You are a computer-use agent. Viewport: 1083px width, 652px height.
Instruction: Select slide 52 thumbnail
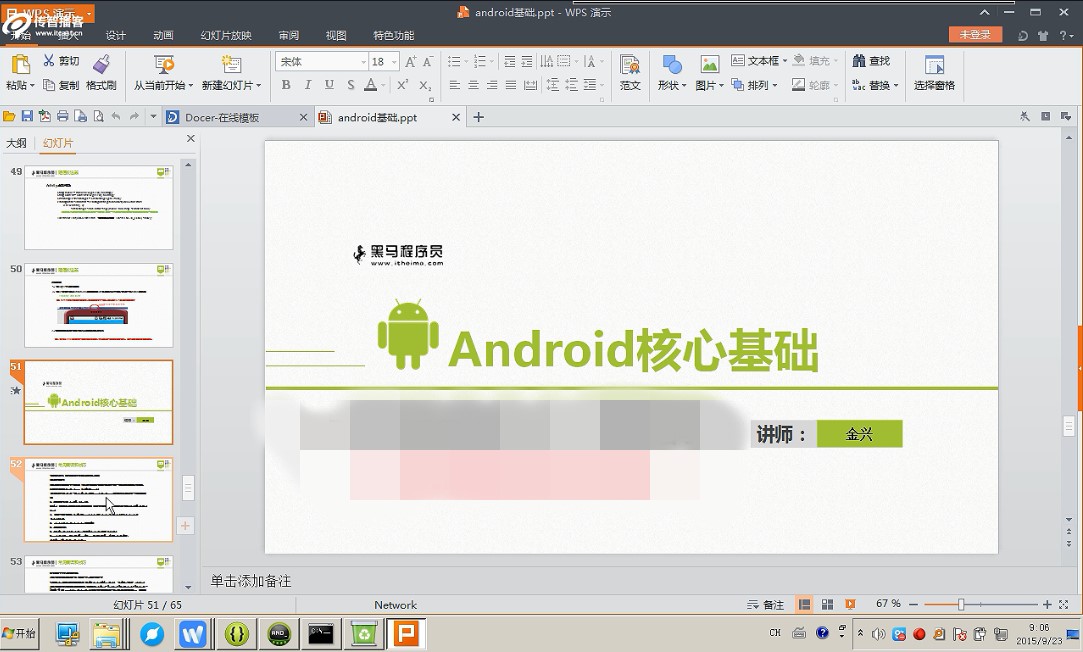click(x=99, y=500)
